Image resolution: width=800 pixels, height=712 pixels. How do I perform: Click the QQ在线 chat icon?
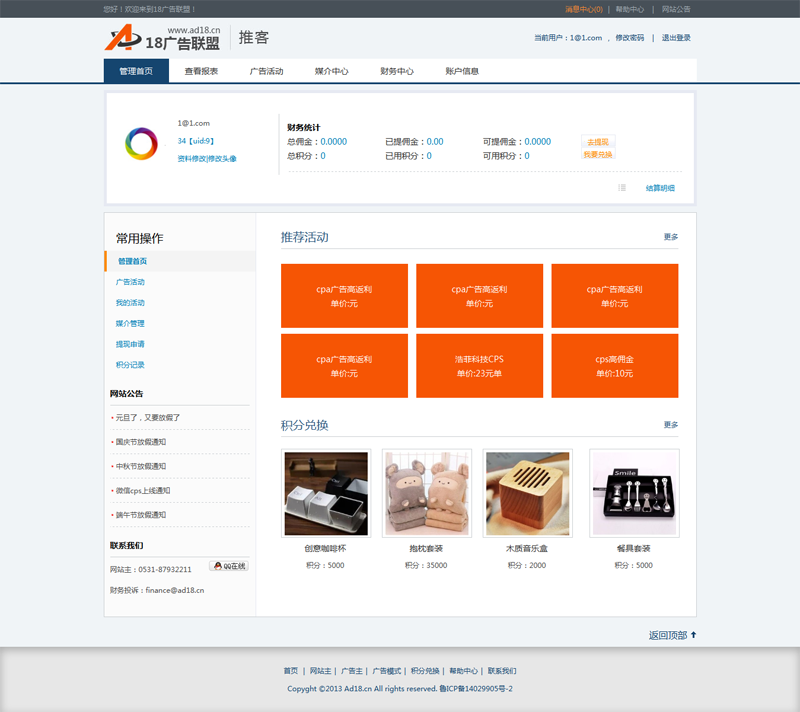pyautogui.click(x=229, y=566)
